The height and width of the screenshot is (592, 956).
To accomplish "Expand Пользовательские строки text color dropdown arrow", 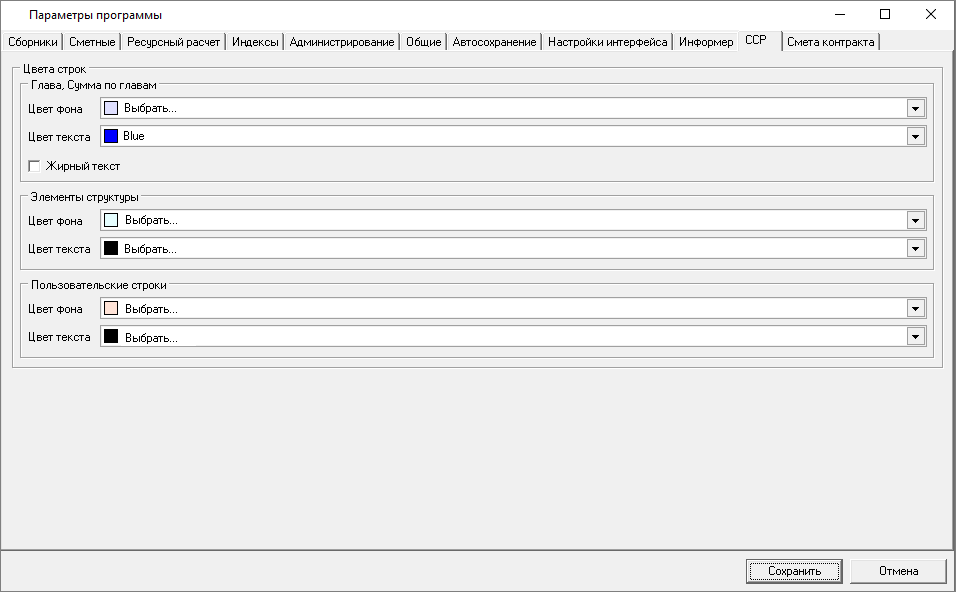I will 915,337.
